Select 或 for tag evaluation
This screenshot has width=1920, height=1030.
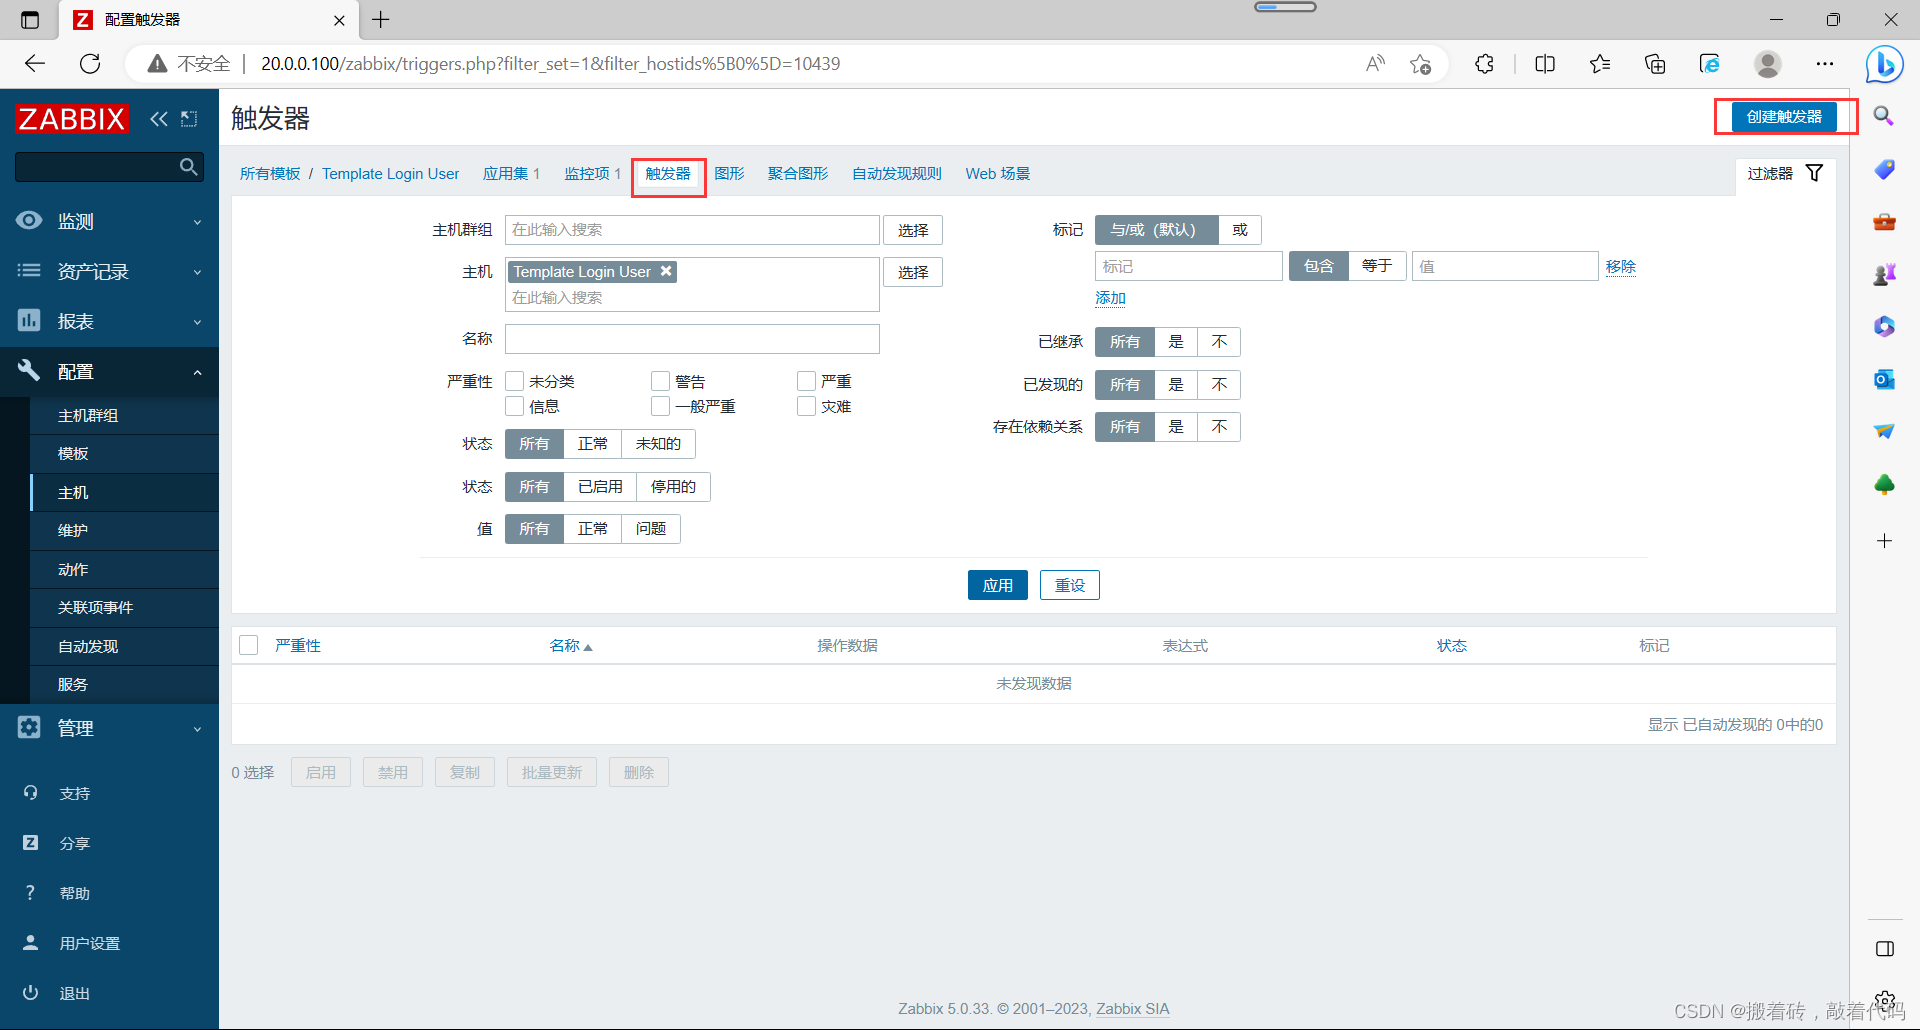[x=1240, y=230]
